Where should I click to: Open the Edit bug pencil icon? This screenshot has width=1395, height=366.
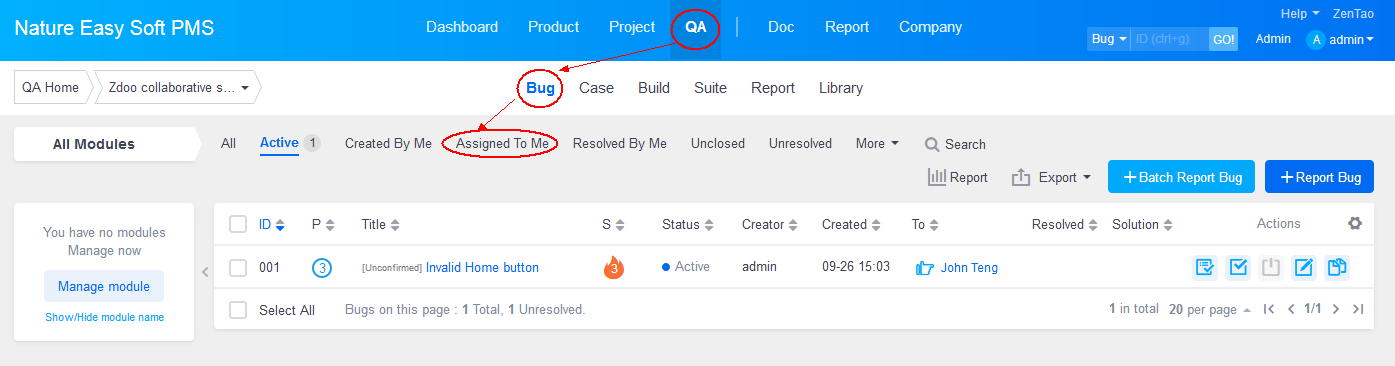coord(1304,267)
